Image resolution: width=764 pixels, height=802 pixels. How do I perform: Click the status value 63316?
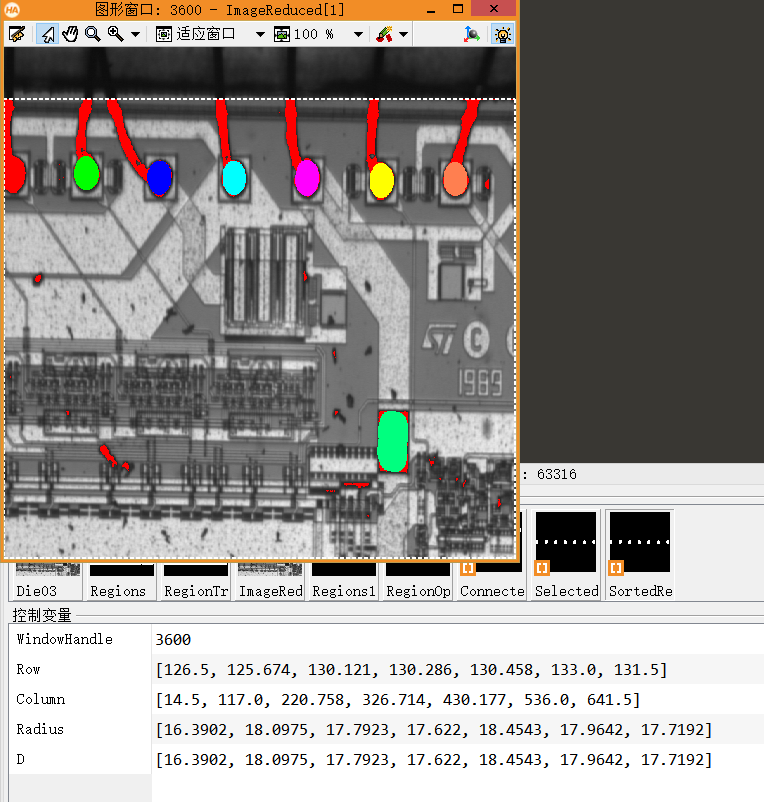coord(556,475)
